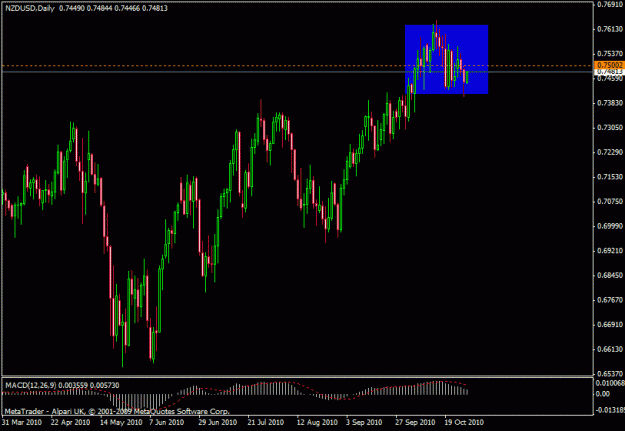The height and width of the screenshot is (431, 625).
Task: Click the 31 Mar 2010 date label
Action: coord(22,422)
